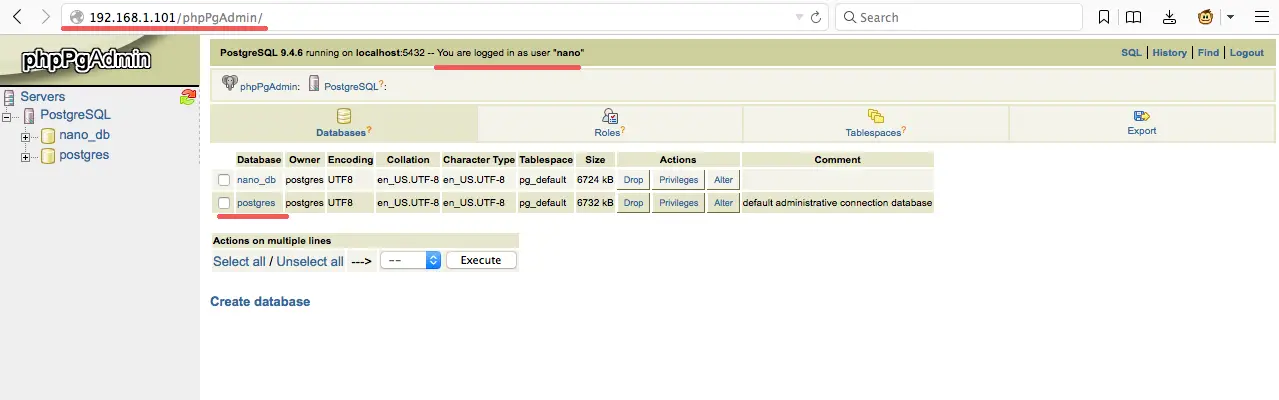This screenshot has height=400, width=1279.
Task: Open the postgres link in the table
Action: tap(256, 203)
